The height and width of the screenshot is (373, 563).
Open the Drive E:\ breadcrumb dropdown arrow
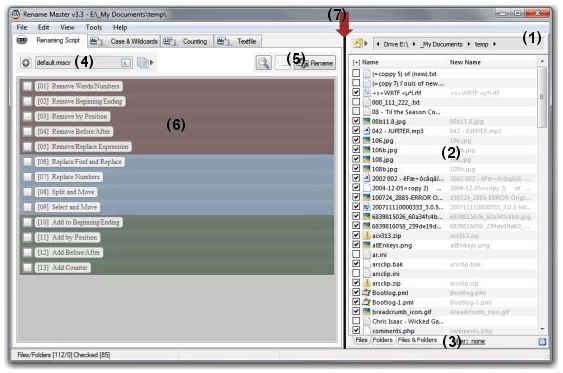pyautogui.click(x=414, y=44)
